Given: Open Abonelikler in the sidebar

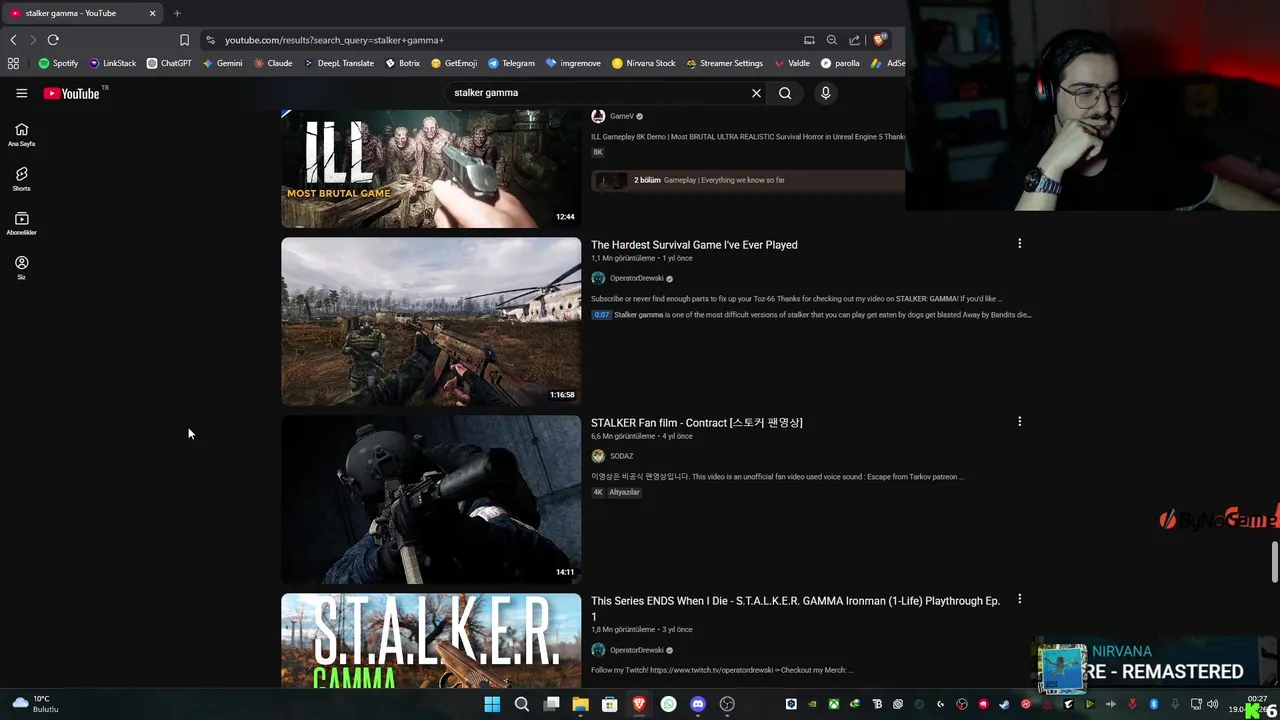Looking at the screenshot, I should 21,224.
